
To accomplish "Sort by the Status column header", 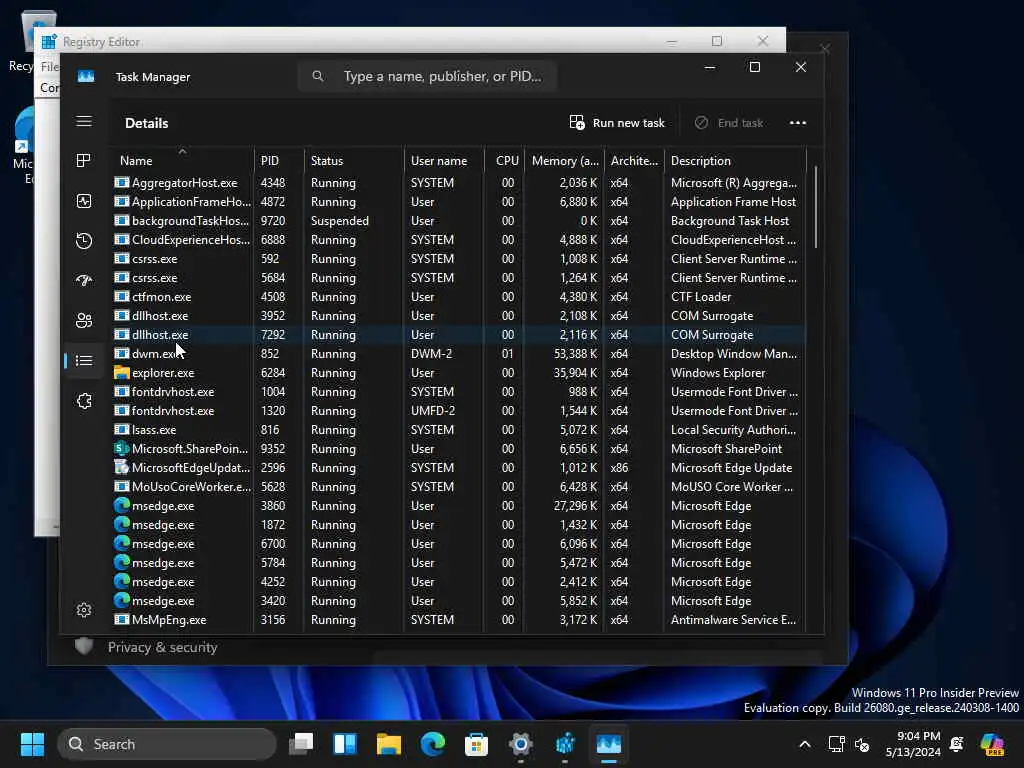I will [x=354, y=161].
